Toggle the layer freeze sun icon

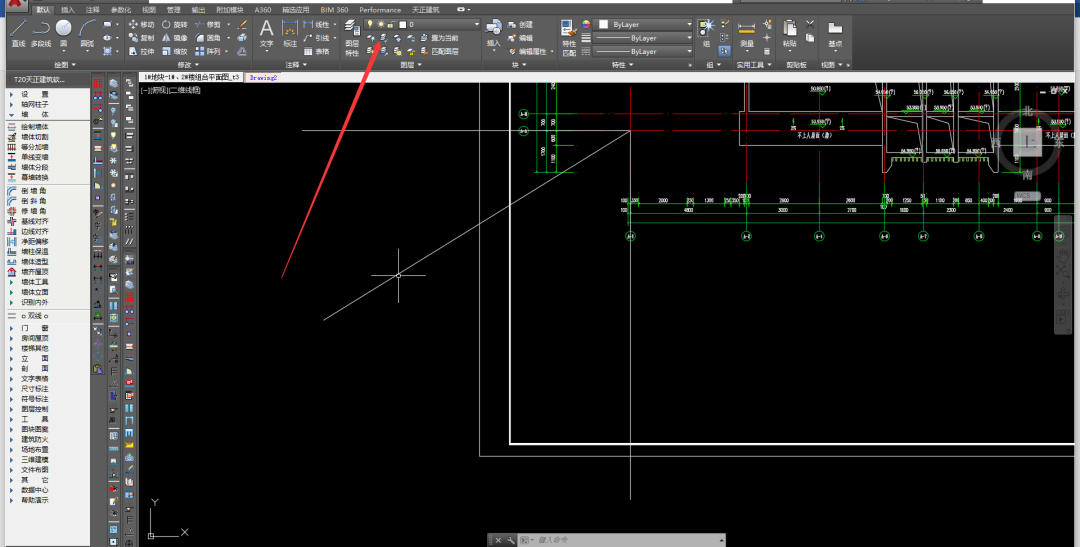[x=379, y=23]
